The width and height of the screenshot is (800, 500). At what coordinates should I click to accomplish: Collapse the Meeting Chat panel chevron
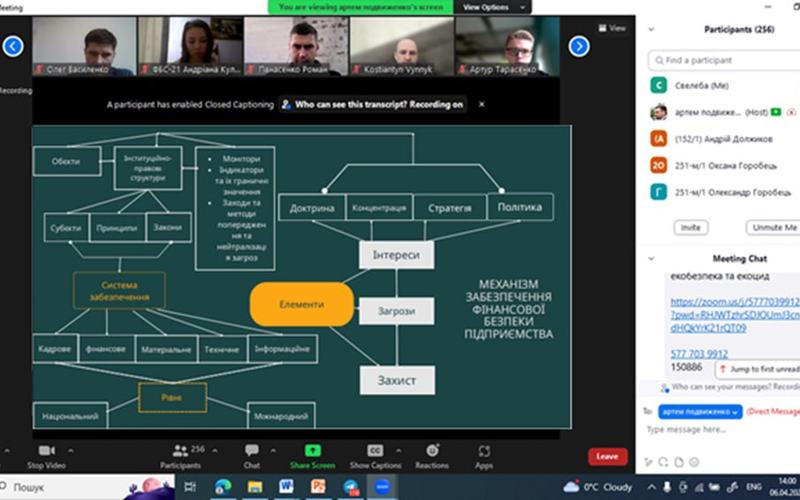651,259
